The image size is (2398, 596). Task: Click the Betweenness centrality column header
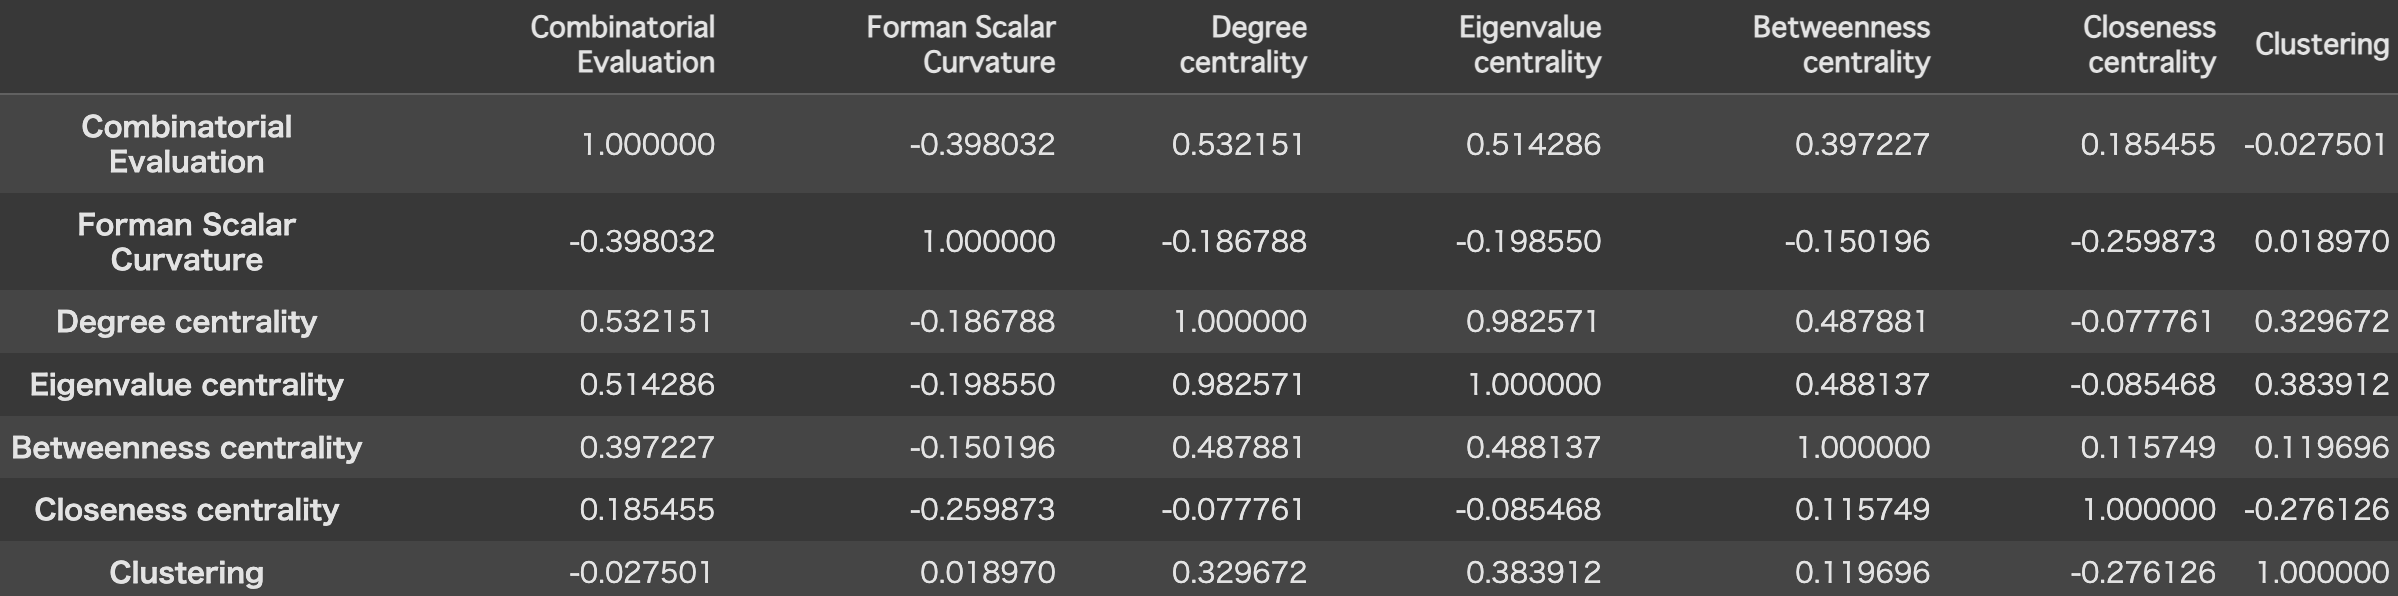click(1841, 45)
